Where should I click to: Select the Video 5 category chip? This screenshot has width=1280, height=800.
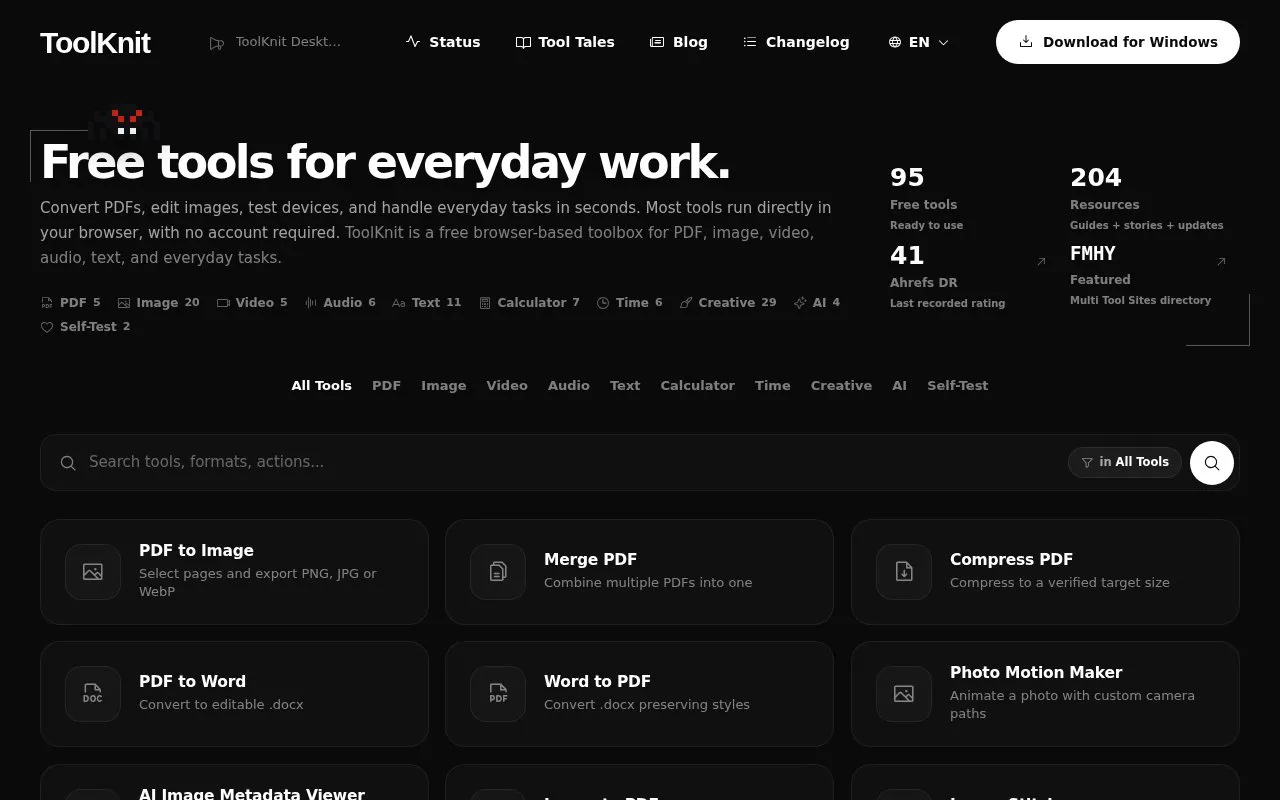click(x=252, y=302)
